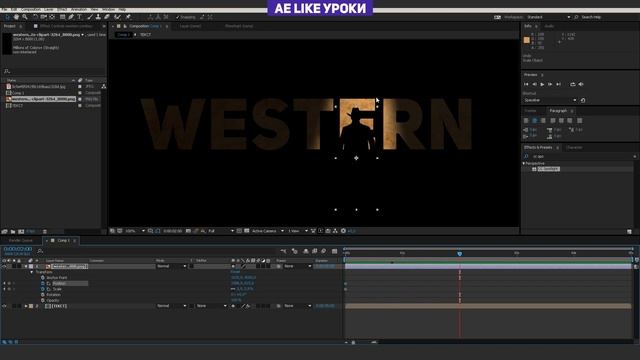Screen dimensions: 640x360
Task: Collapse the Transform property group
Action: pos(32,272)
